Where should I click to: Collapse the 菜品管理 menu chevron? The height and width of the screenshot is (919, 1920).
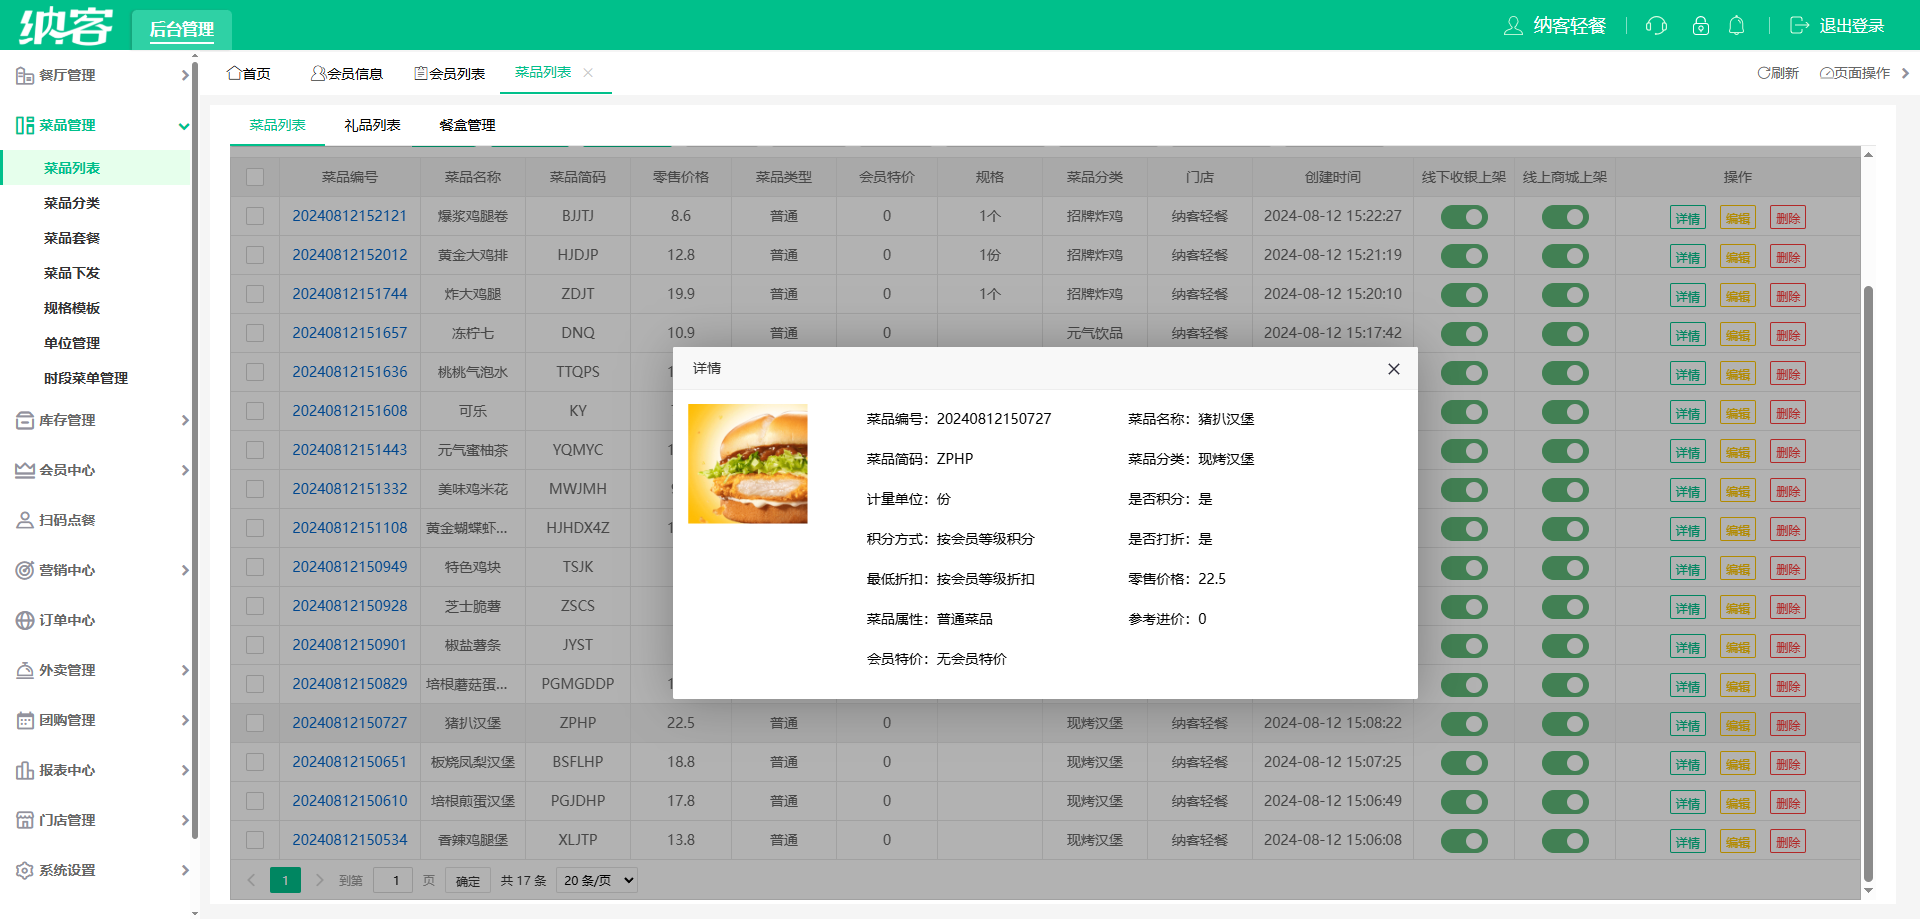pos(184,126)
